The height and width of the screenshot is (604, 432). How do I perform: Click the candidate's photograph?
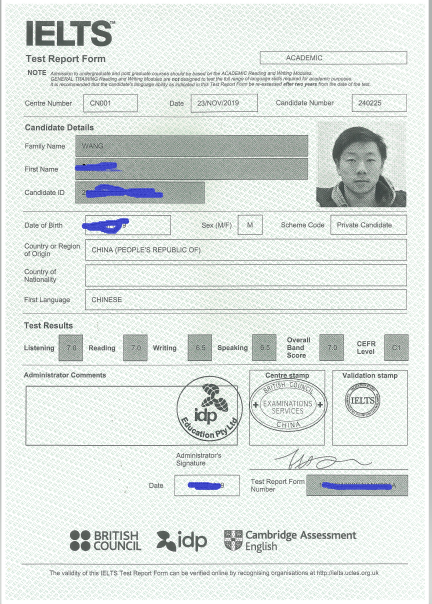click(x=361, y=164)
